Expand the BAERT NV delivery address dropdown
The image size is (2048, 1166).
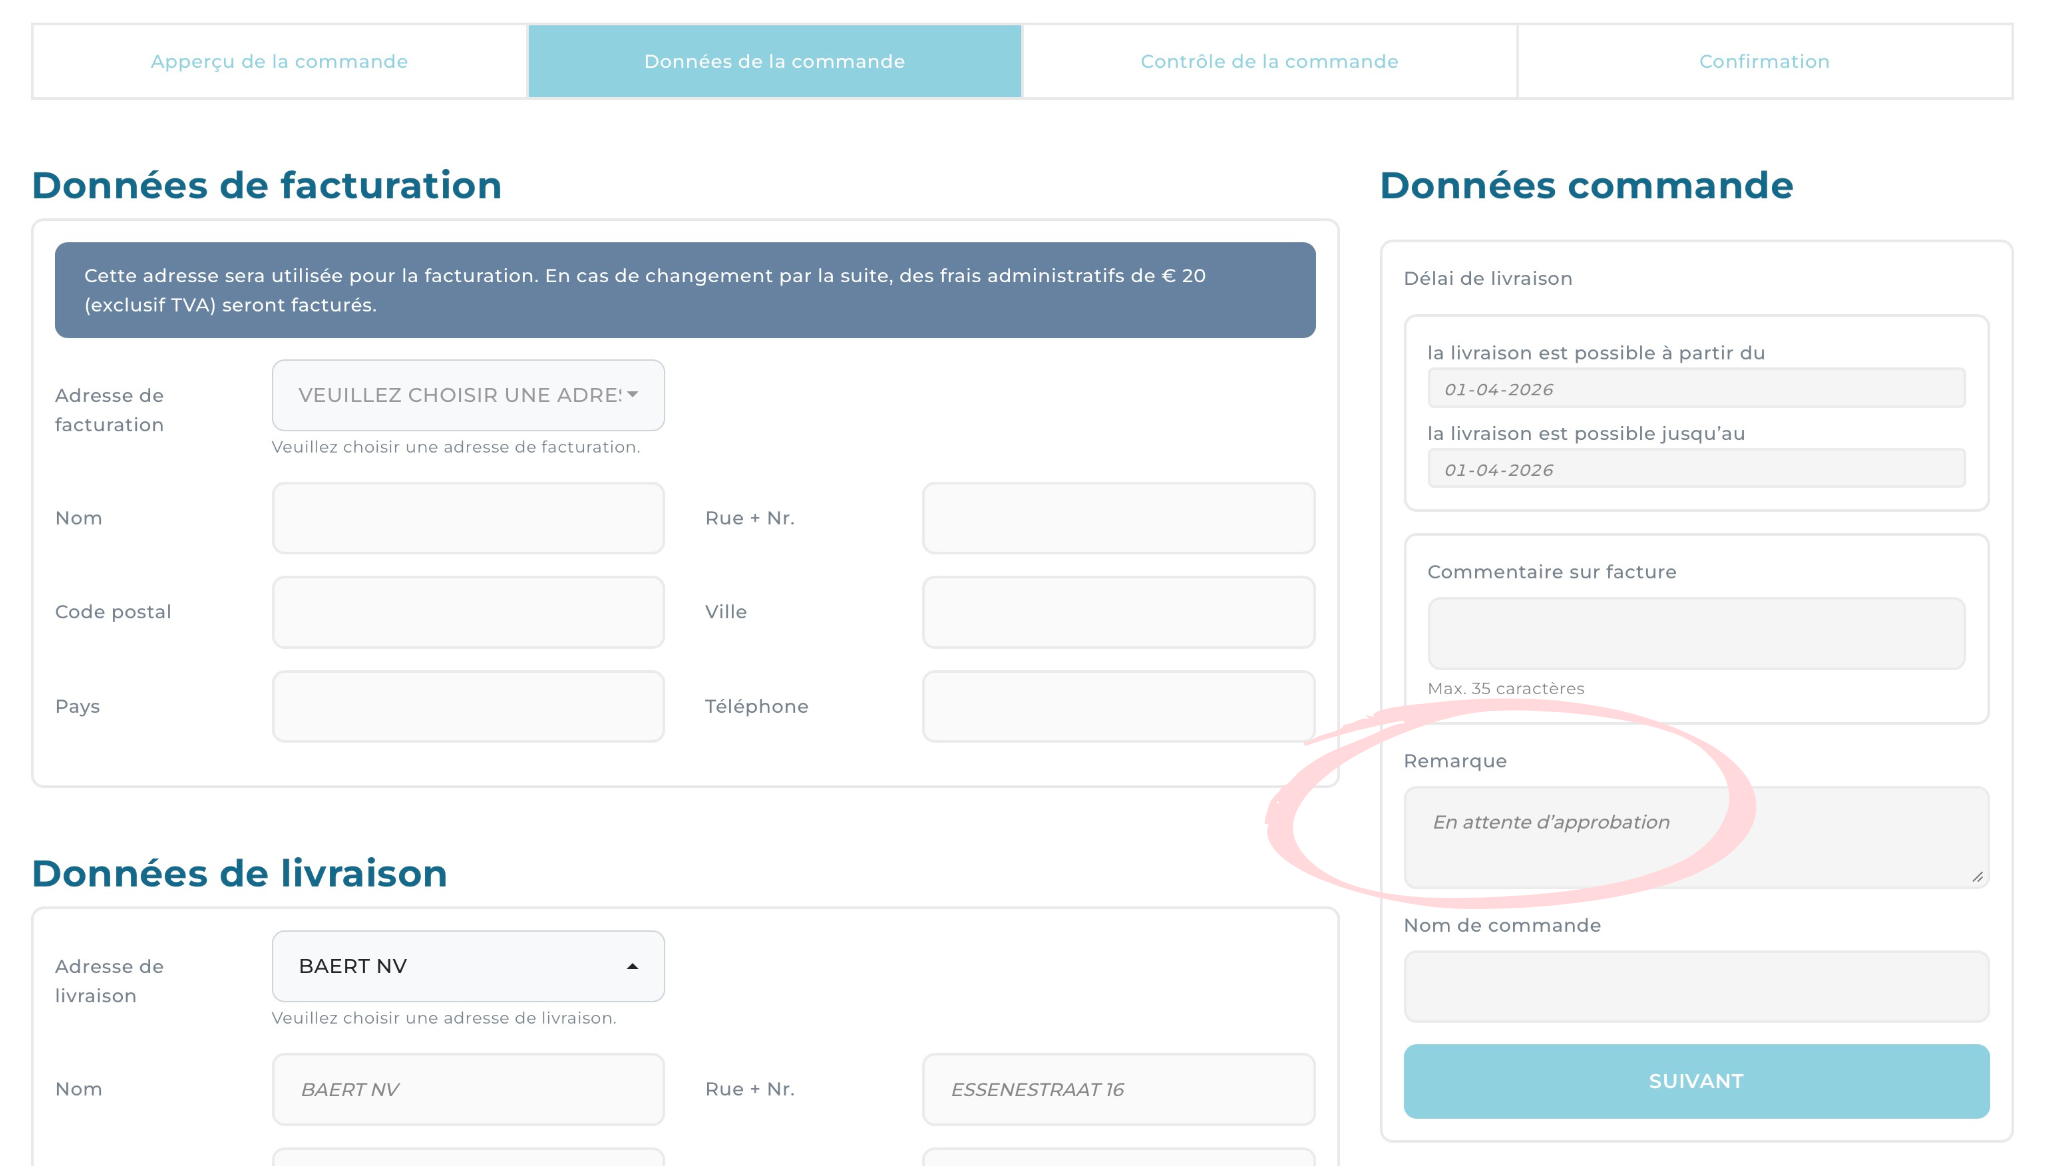[x=467, y=966]
